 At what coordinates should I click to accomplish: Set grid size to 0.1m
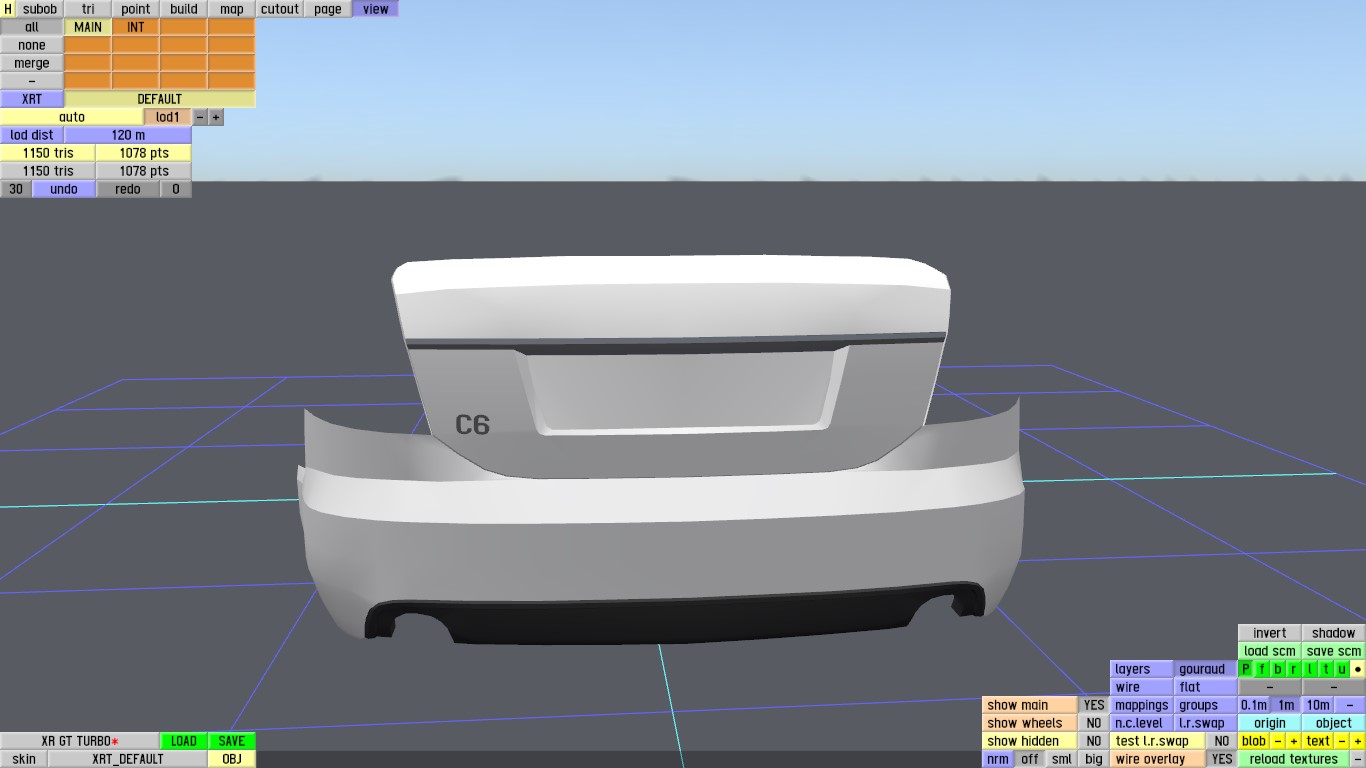1254,705
